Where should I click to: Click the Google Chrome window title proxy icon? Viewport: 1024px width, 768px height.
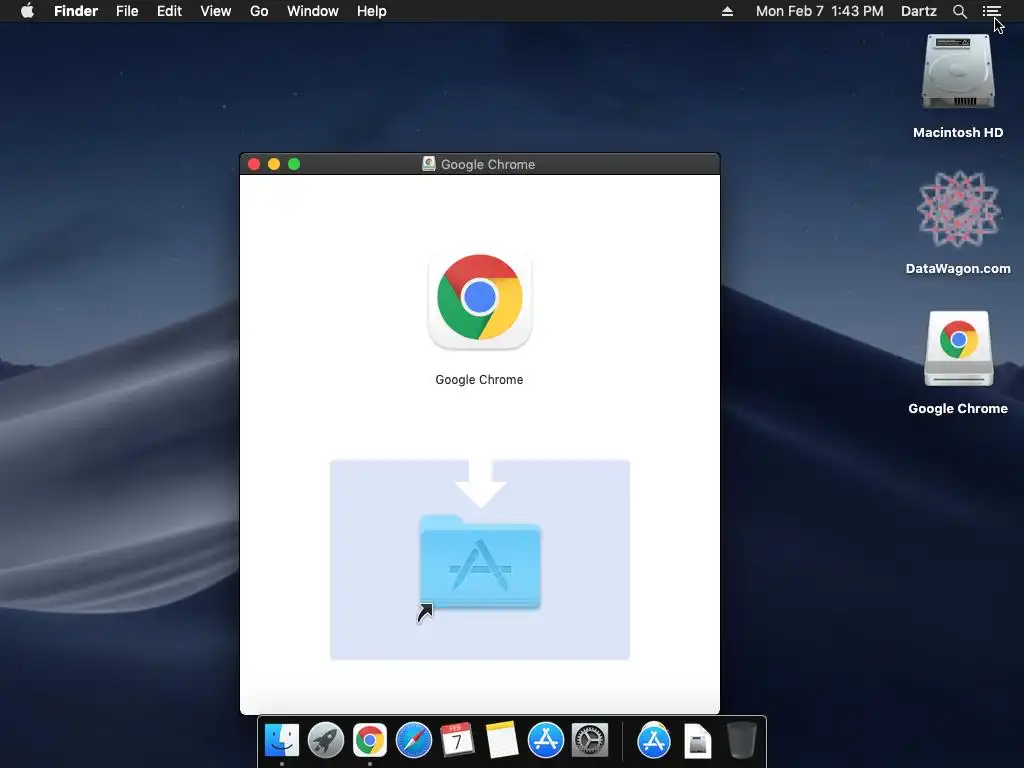(428, 164)
